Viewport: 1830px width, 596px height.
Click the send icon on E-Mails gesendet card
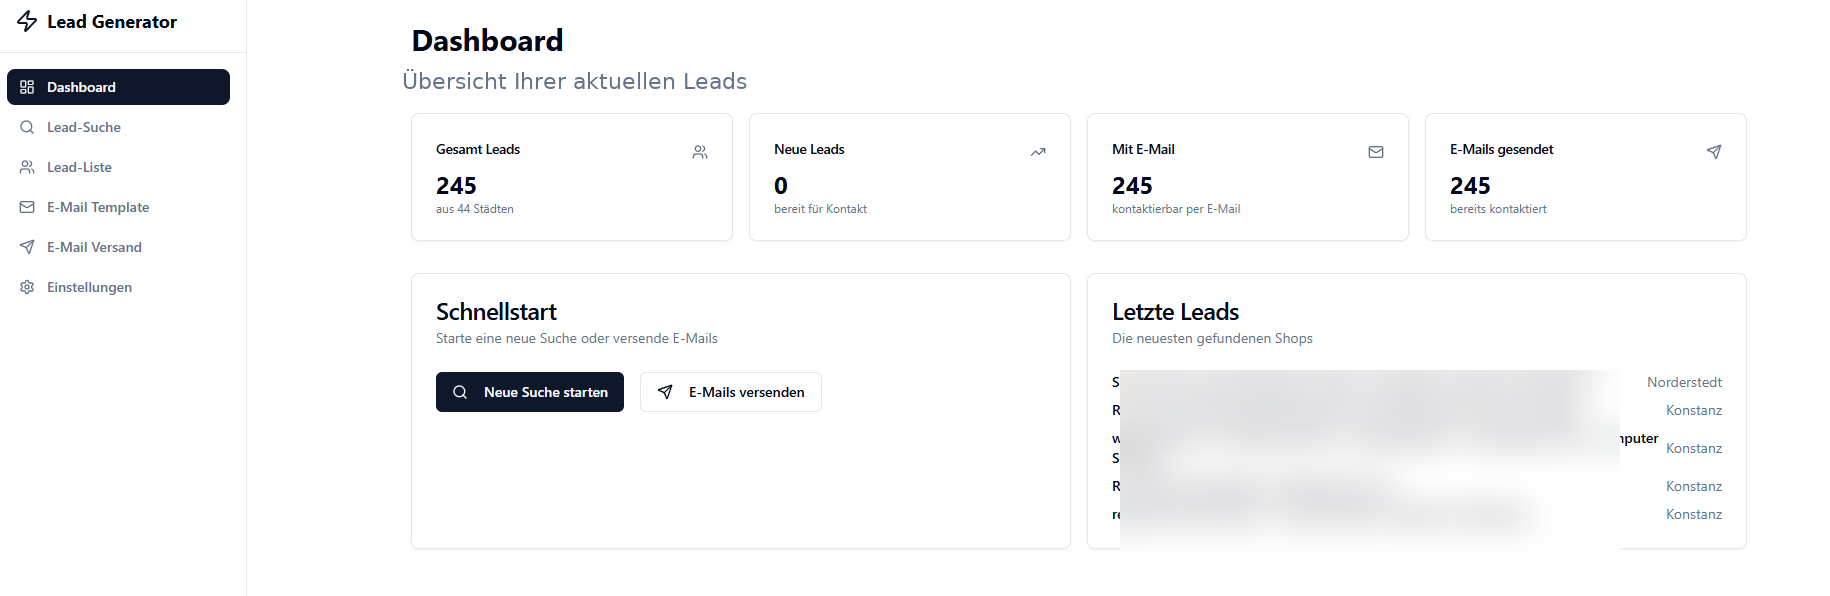pyautogui.click(x=1714, y=152)
